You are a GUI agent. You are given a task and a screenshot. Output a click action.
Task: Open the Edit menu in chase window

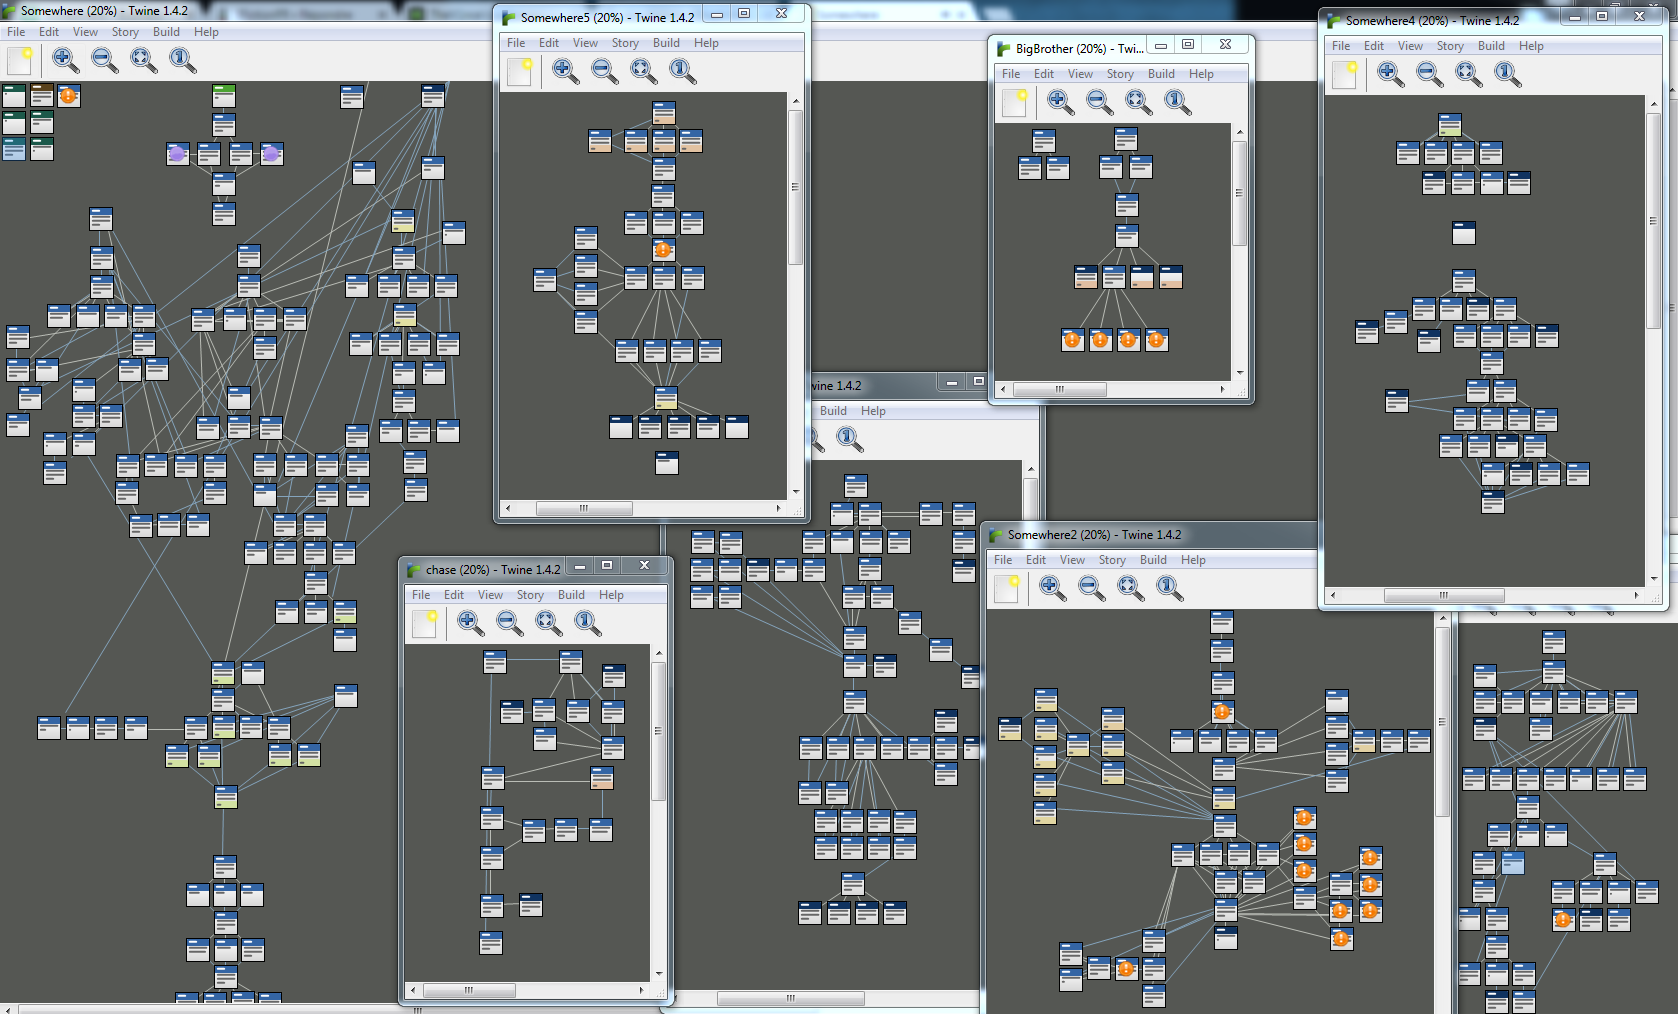point(453,595)
